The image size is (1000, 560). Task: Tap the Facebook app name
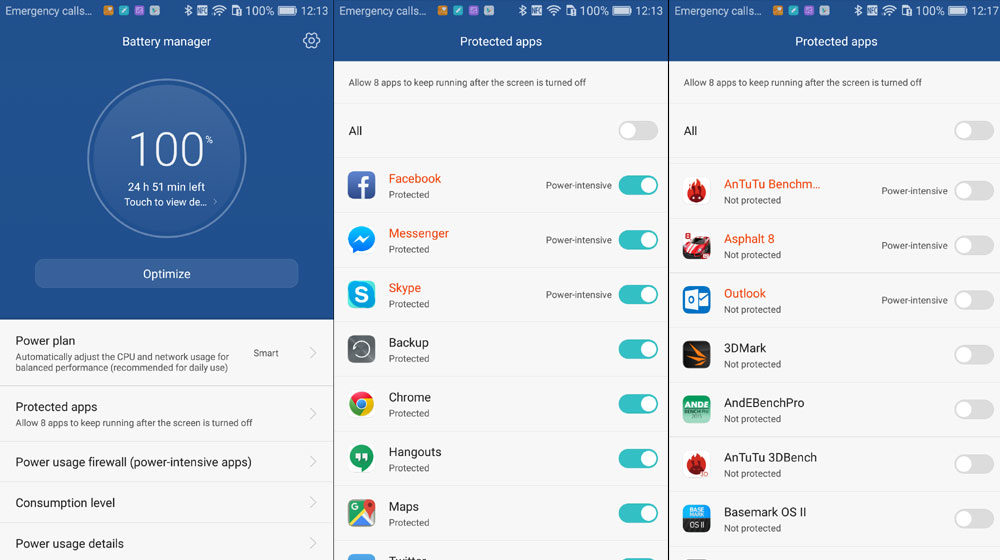[415, 179]
